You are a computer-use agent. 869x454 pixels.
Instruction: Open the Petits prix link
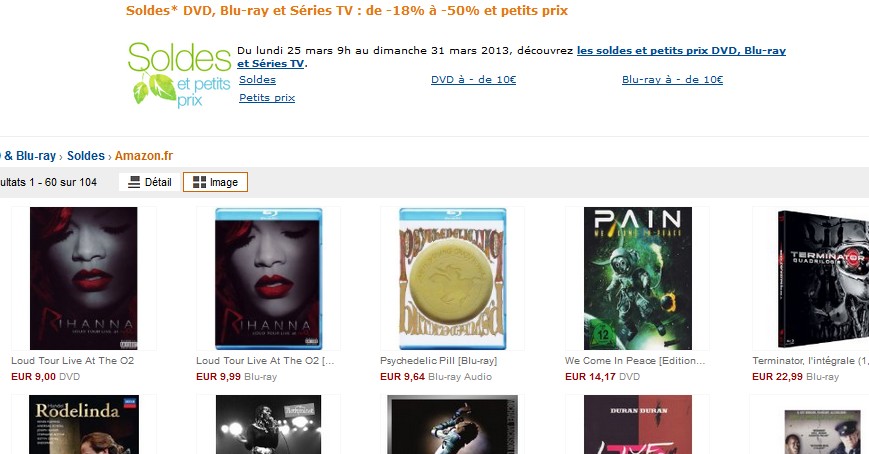(x=267, y=98)
